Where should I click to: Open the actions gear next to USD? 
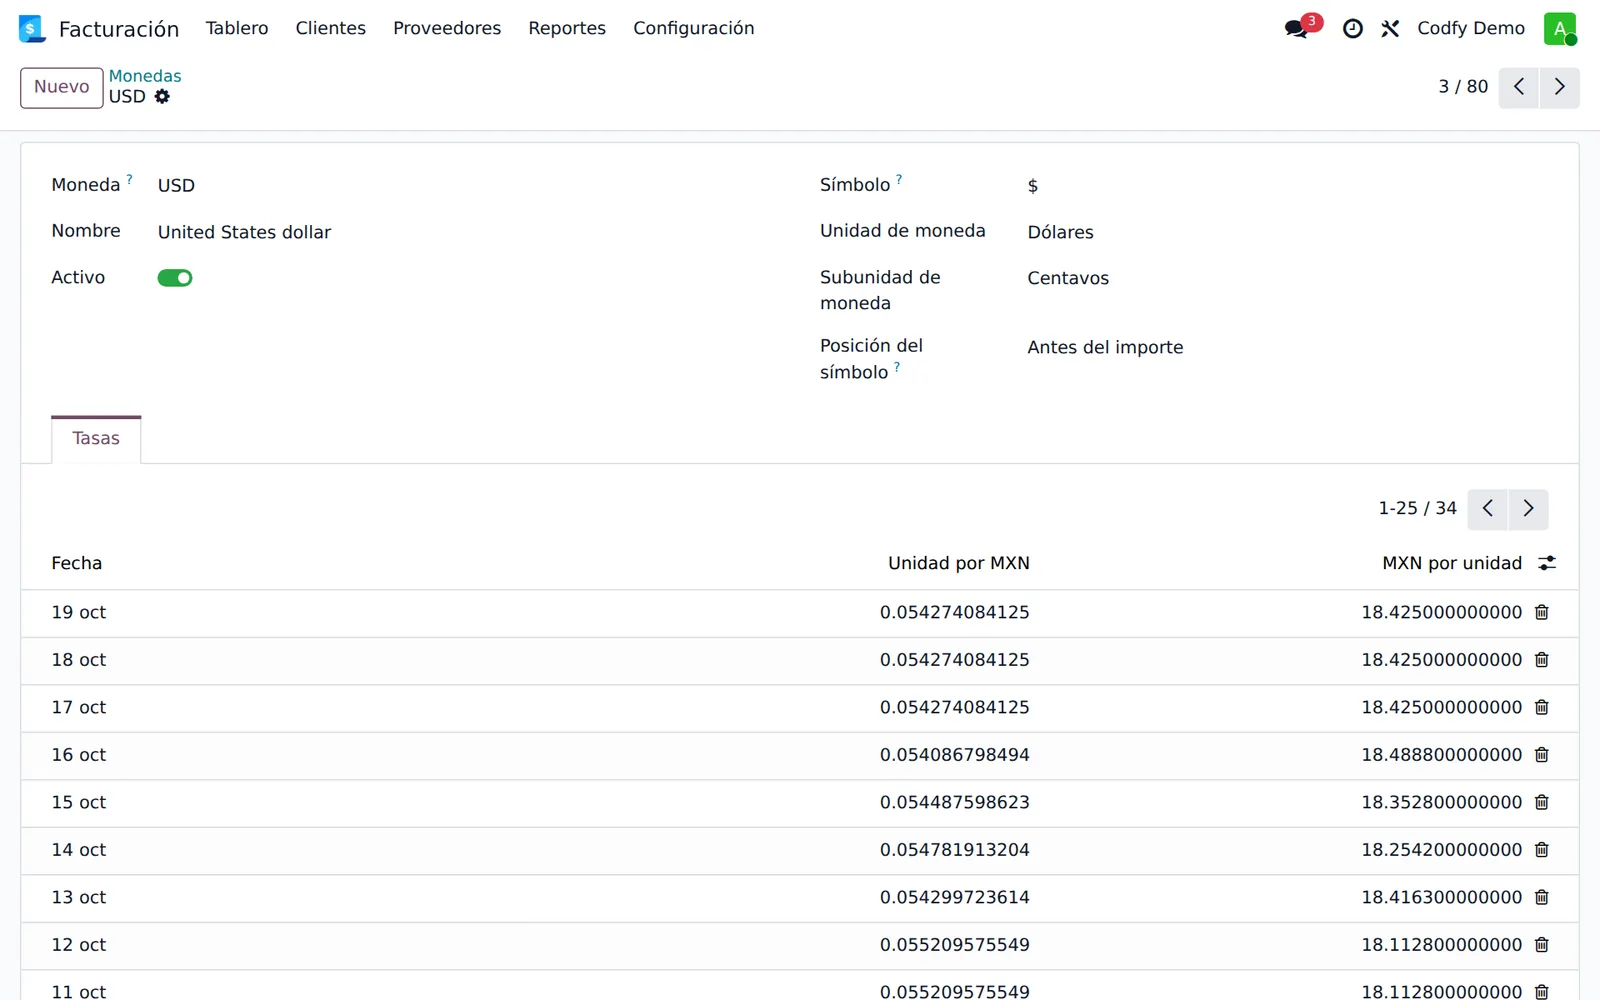point(162,97)
